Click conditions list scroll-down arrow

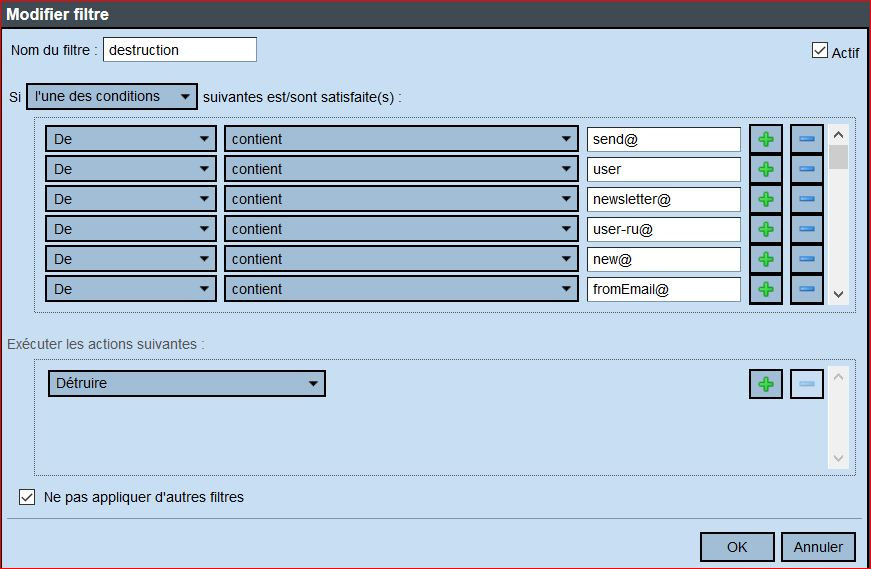coord(838,294)
